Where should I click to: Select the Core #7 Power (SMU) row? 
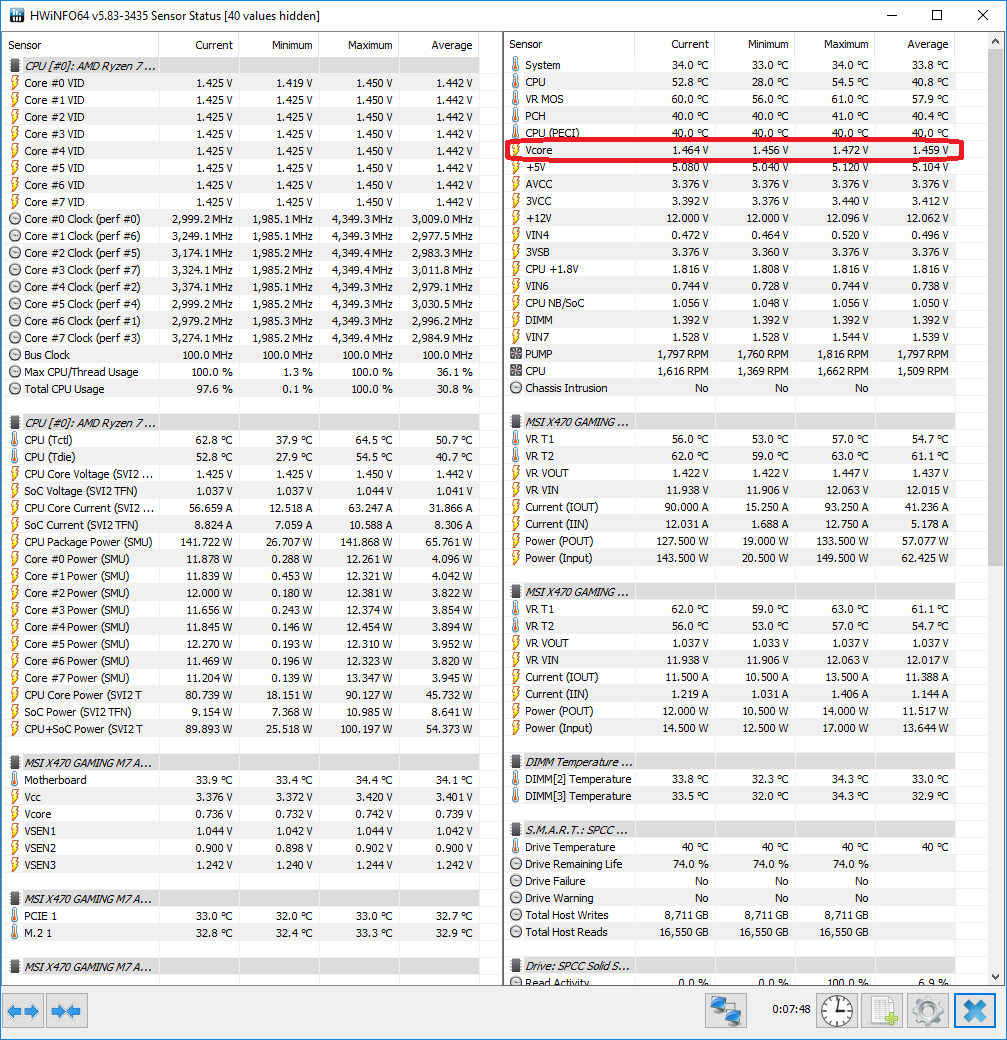(x=239, y=678)
